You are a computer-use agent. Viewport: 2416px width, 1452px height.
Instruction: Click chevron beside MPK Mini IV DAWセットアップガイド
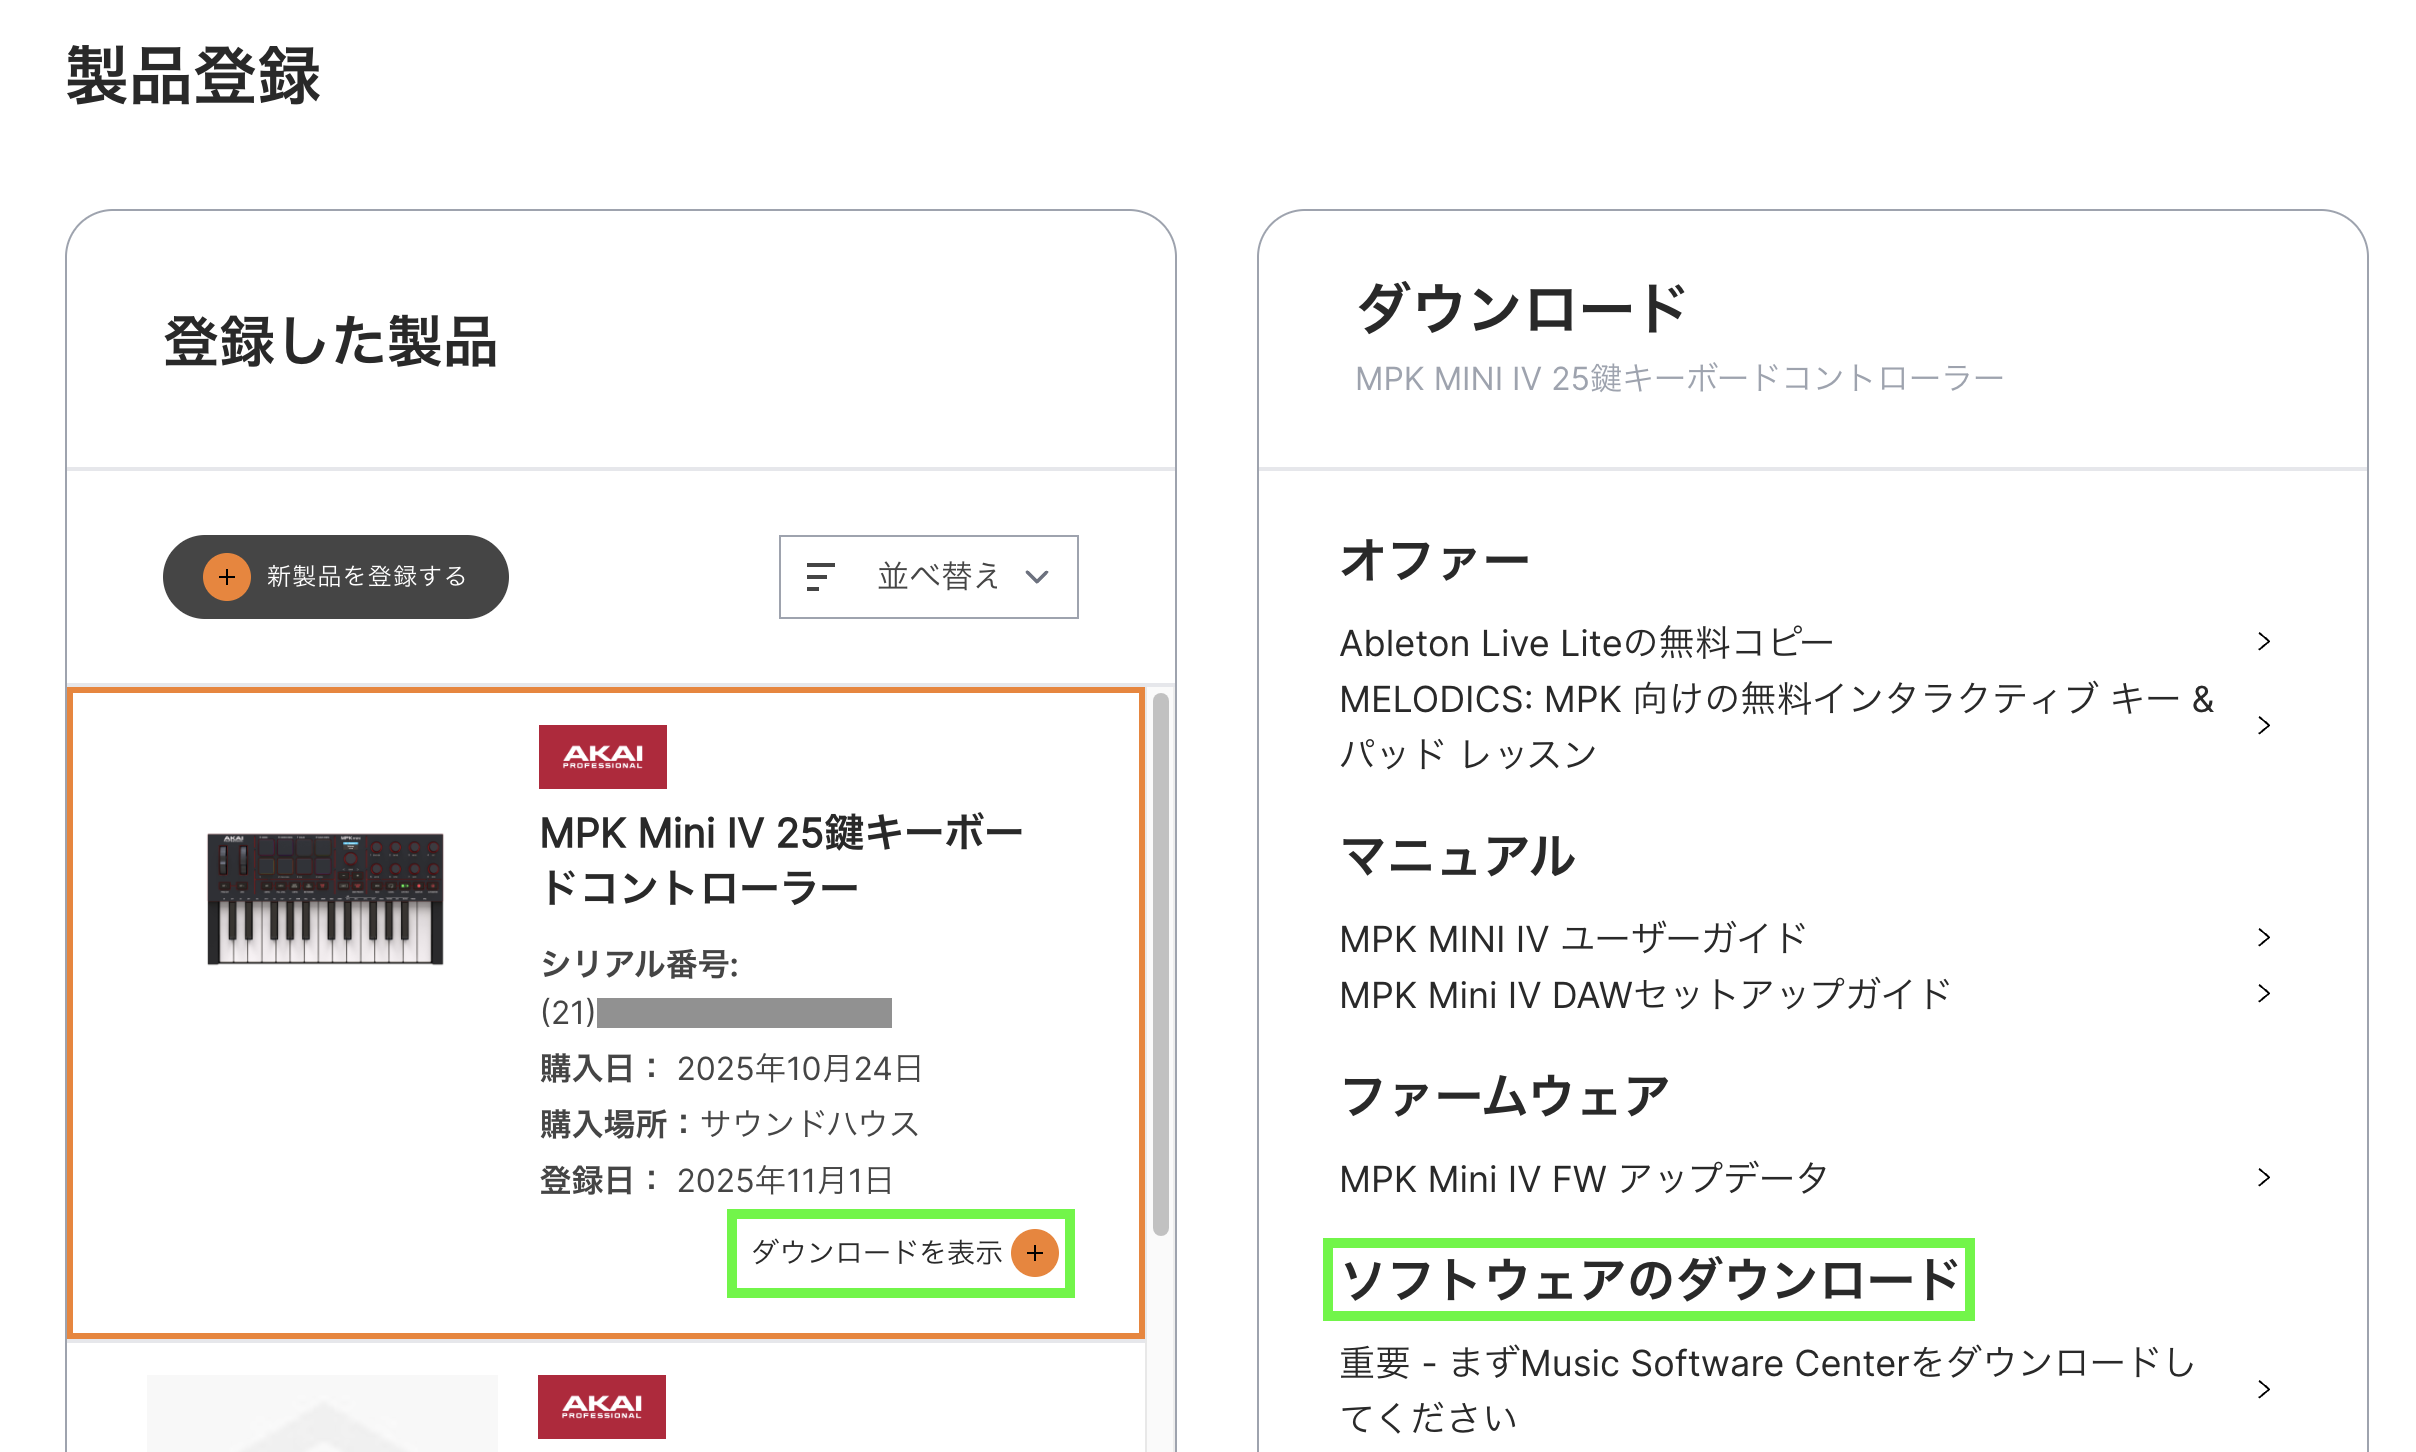(2264, 994)
